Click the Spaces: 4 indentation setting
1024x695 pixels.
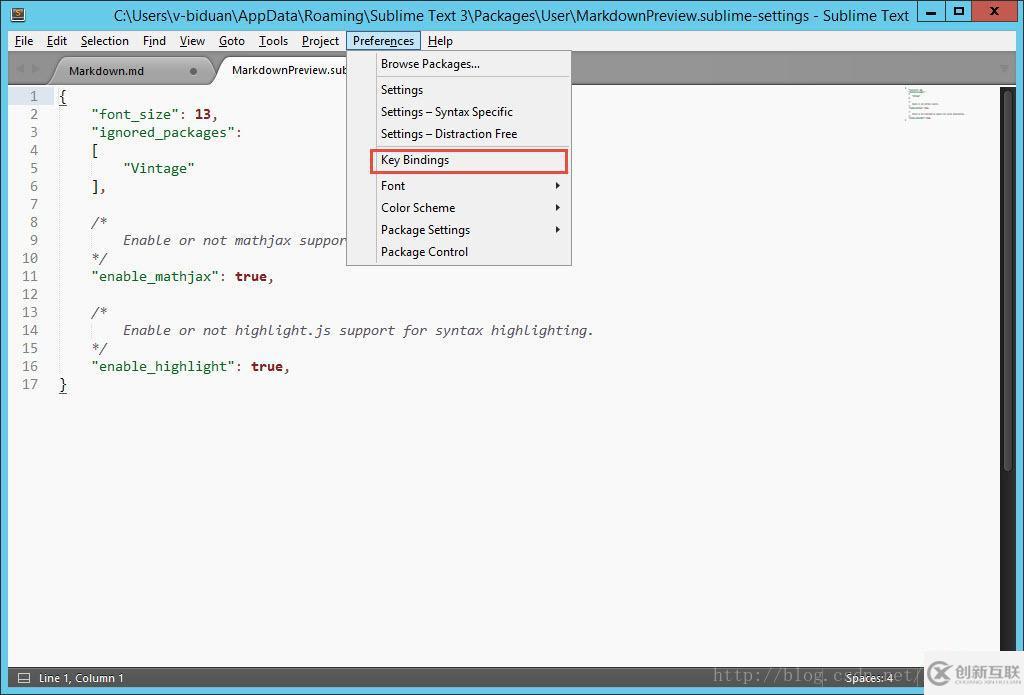pyautogui.click(x=869, y=678)
